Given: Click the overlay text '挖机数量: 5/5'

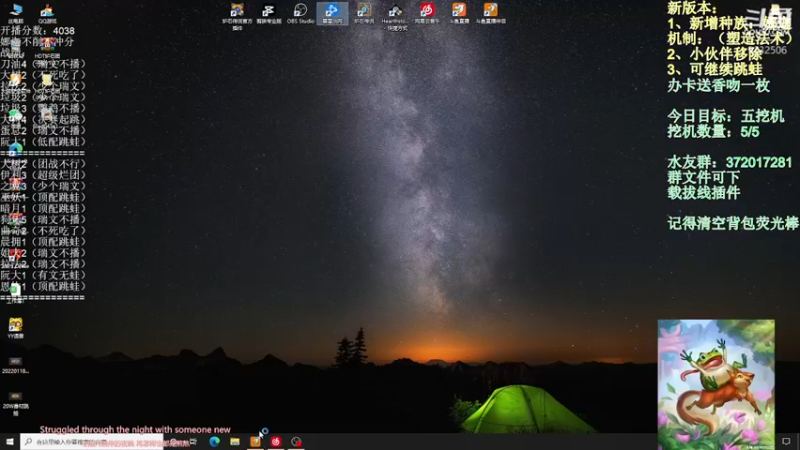Looking at the screenshot, I should (x=713, y=132).
